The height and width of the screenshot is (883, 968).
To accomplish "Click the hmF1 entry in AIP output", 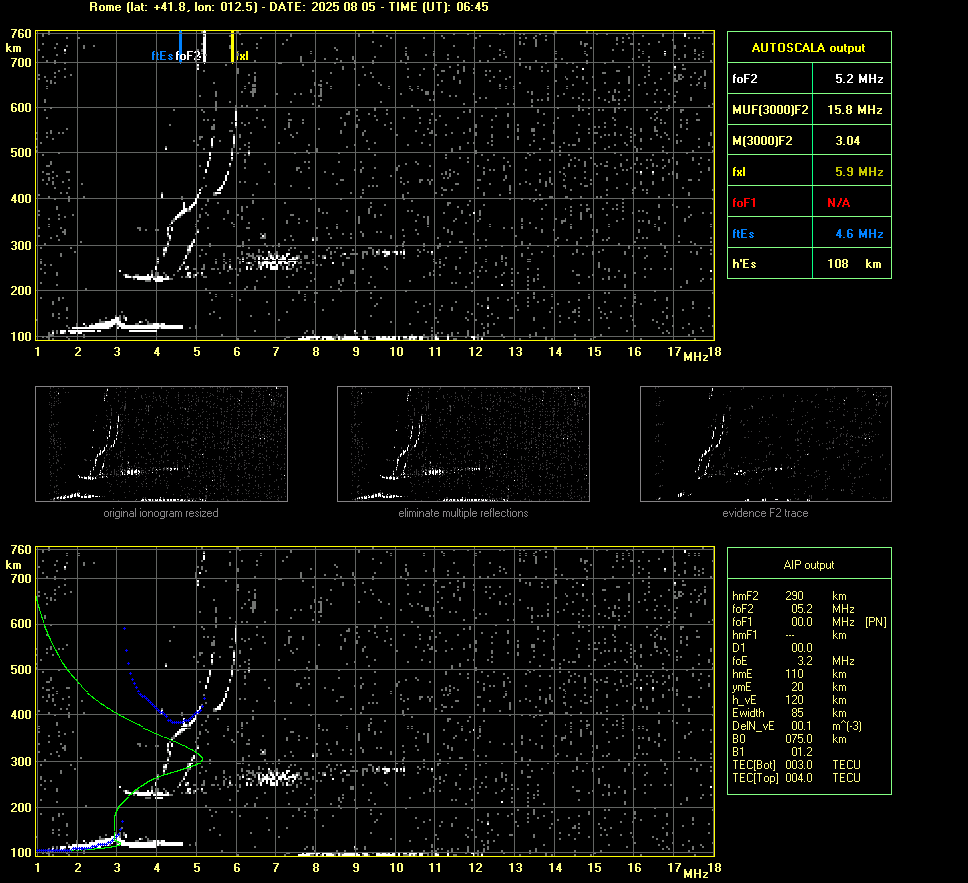I will tap(789, 635).
